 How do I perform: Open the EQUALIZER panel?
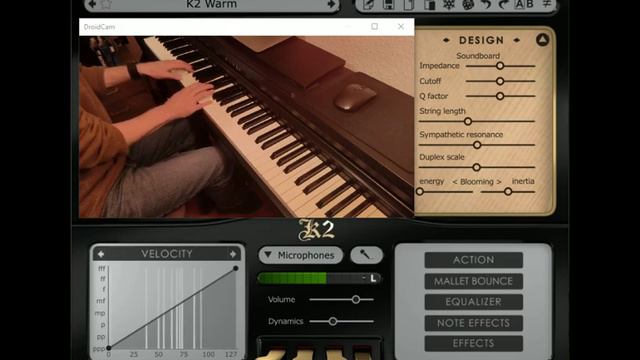click(473, 302)
